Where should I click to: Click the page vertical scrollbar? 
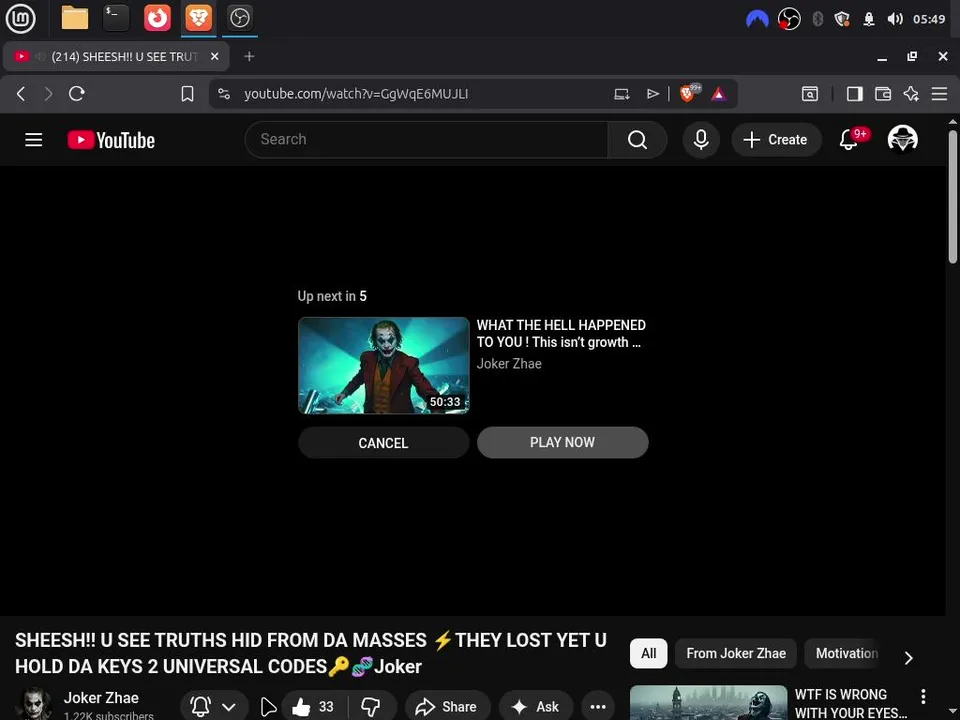(953, 196)
